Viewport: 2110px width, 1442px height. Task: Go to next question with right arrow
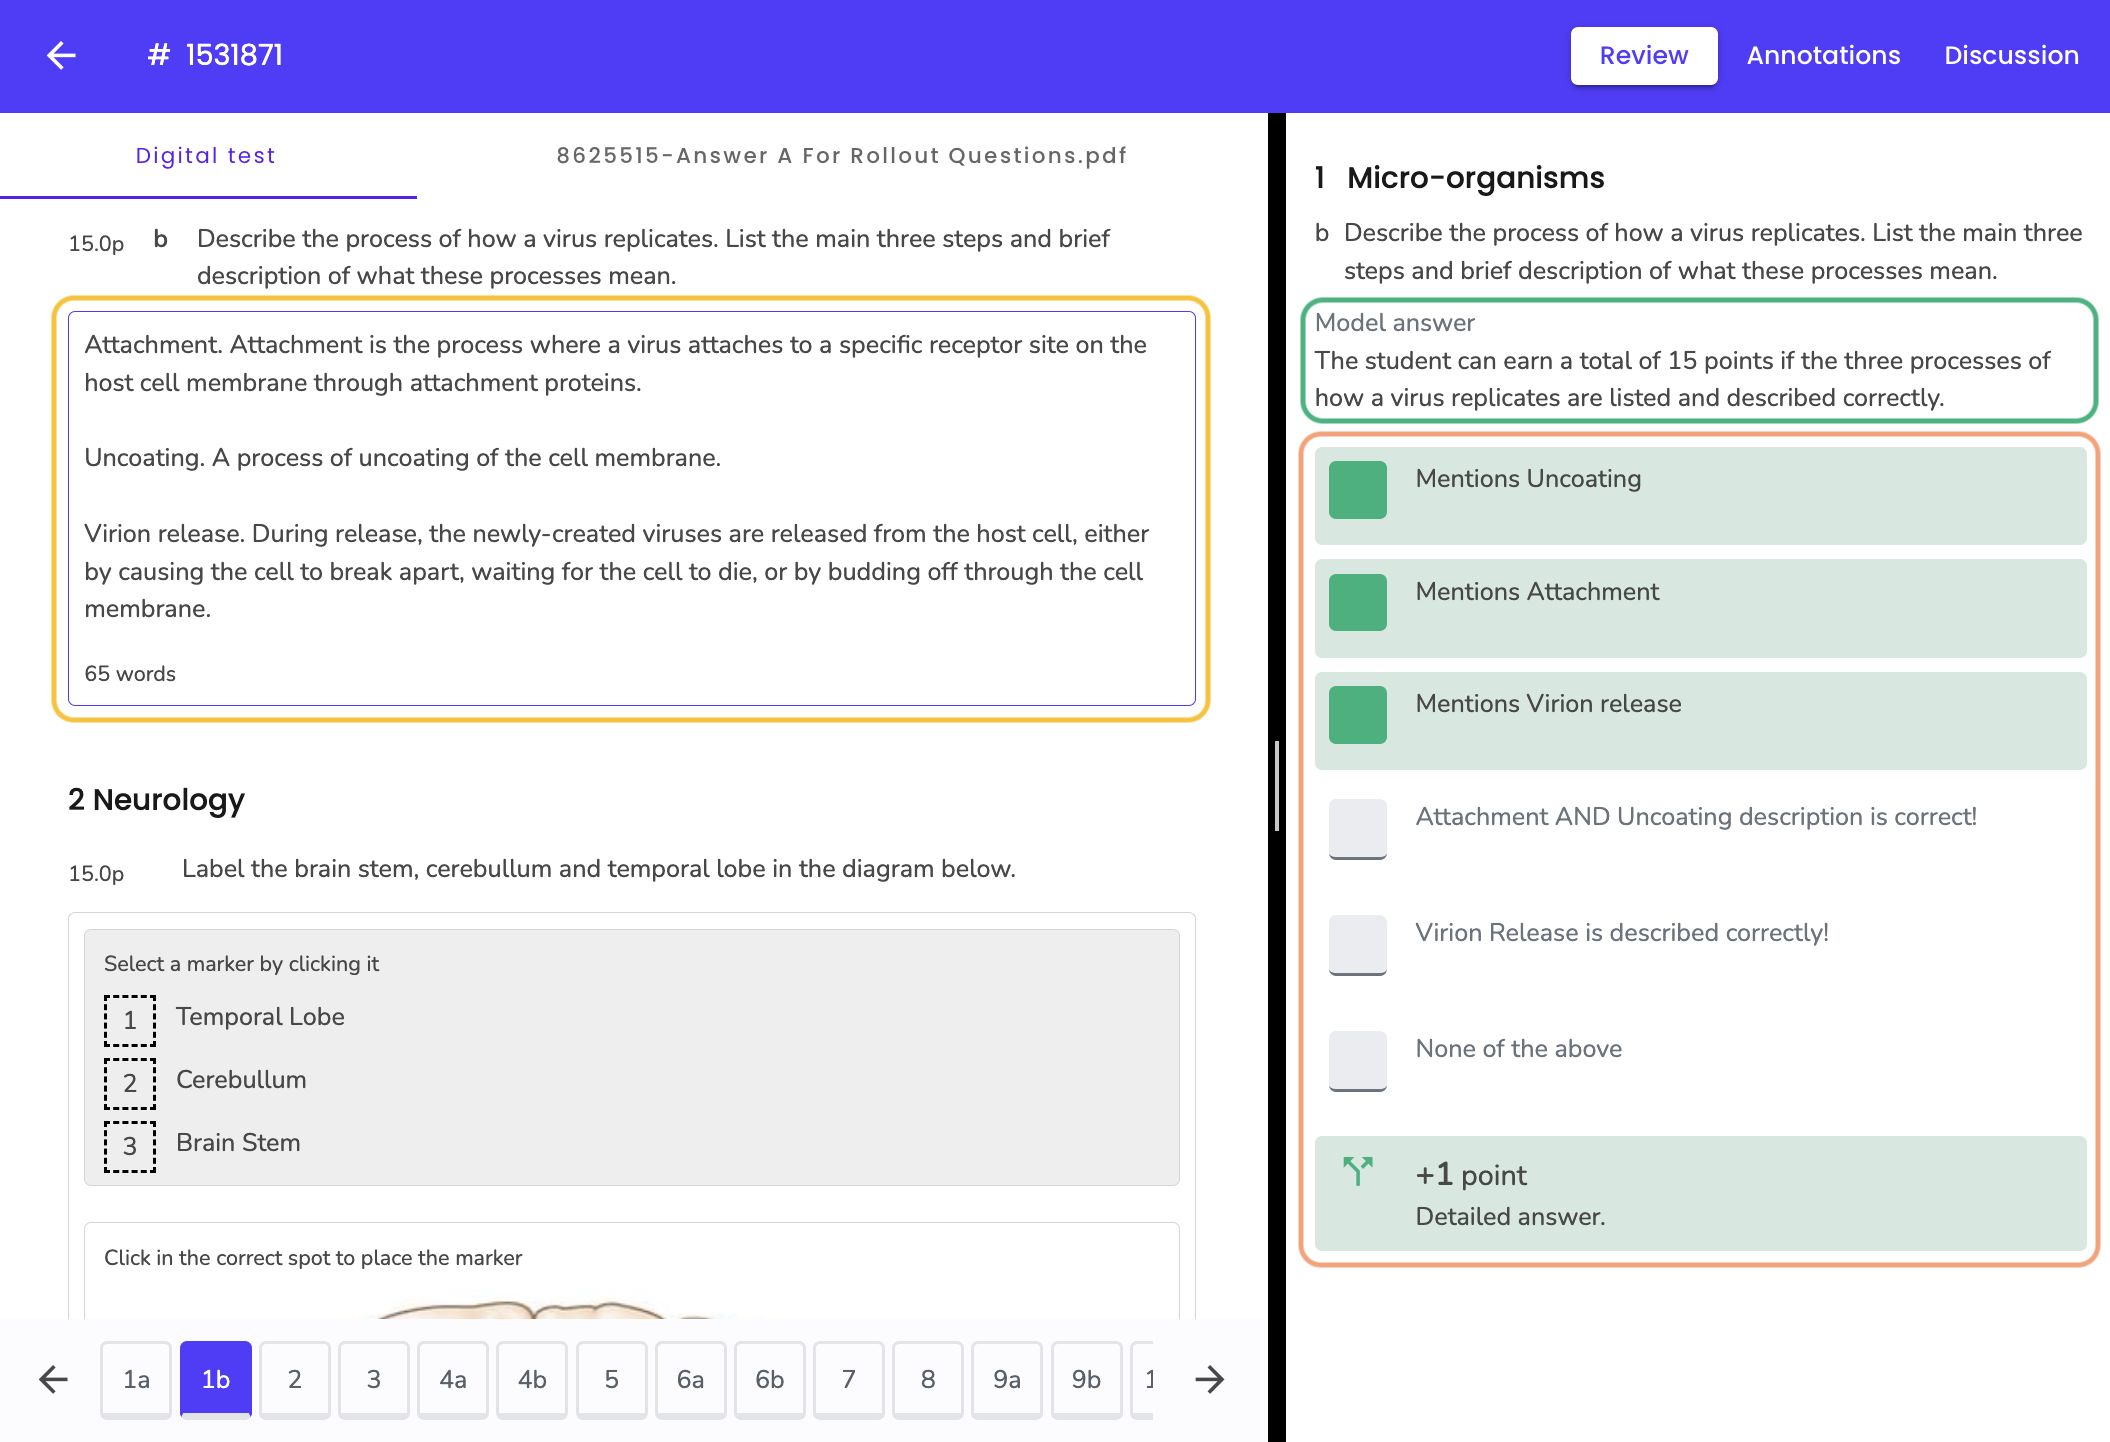[x=1210, y=1380]
